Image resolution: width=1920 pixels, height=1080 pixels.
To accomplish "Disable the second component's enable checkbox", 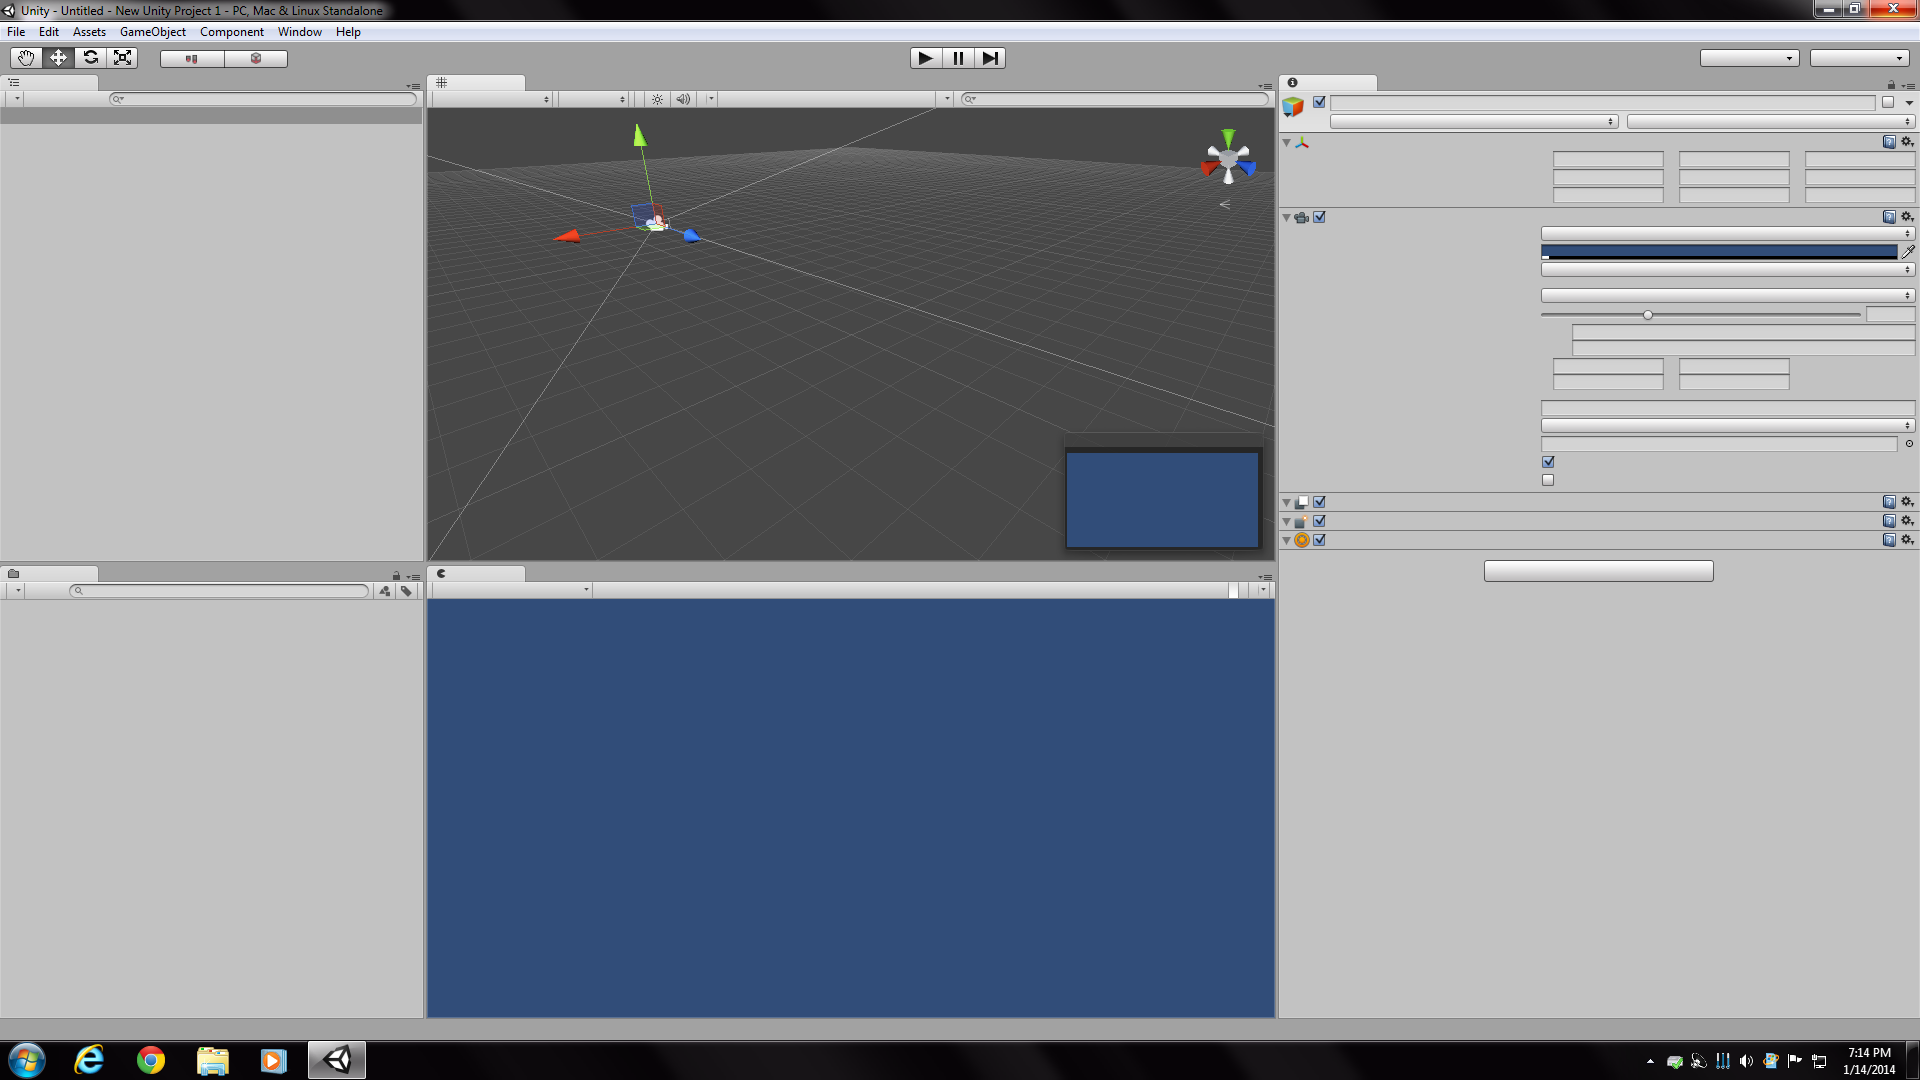I will (1319, 217).
